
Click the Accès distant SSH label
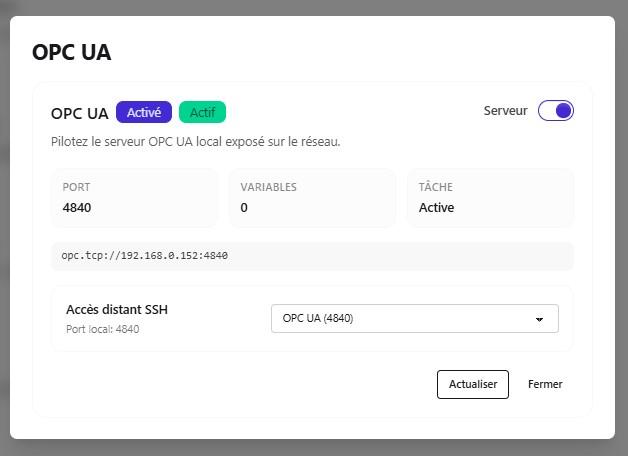[117, 309]
